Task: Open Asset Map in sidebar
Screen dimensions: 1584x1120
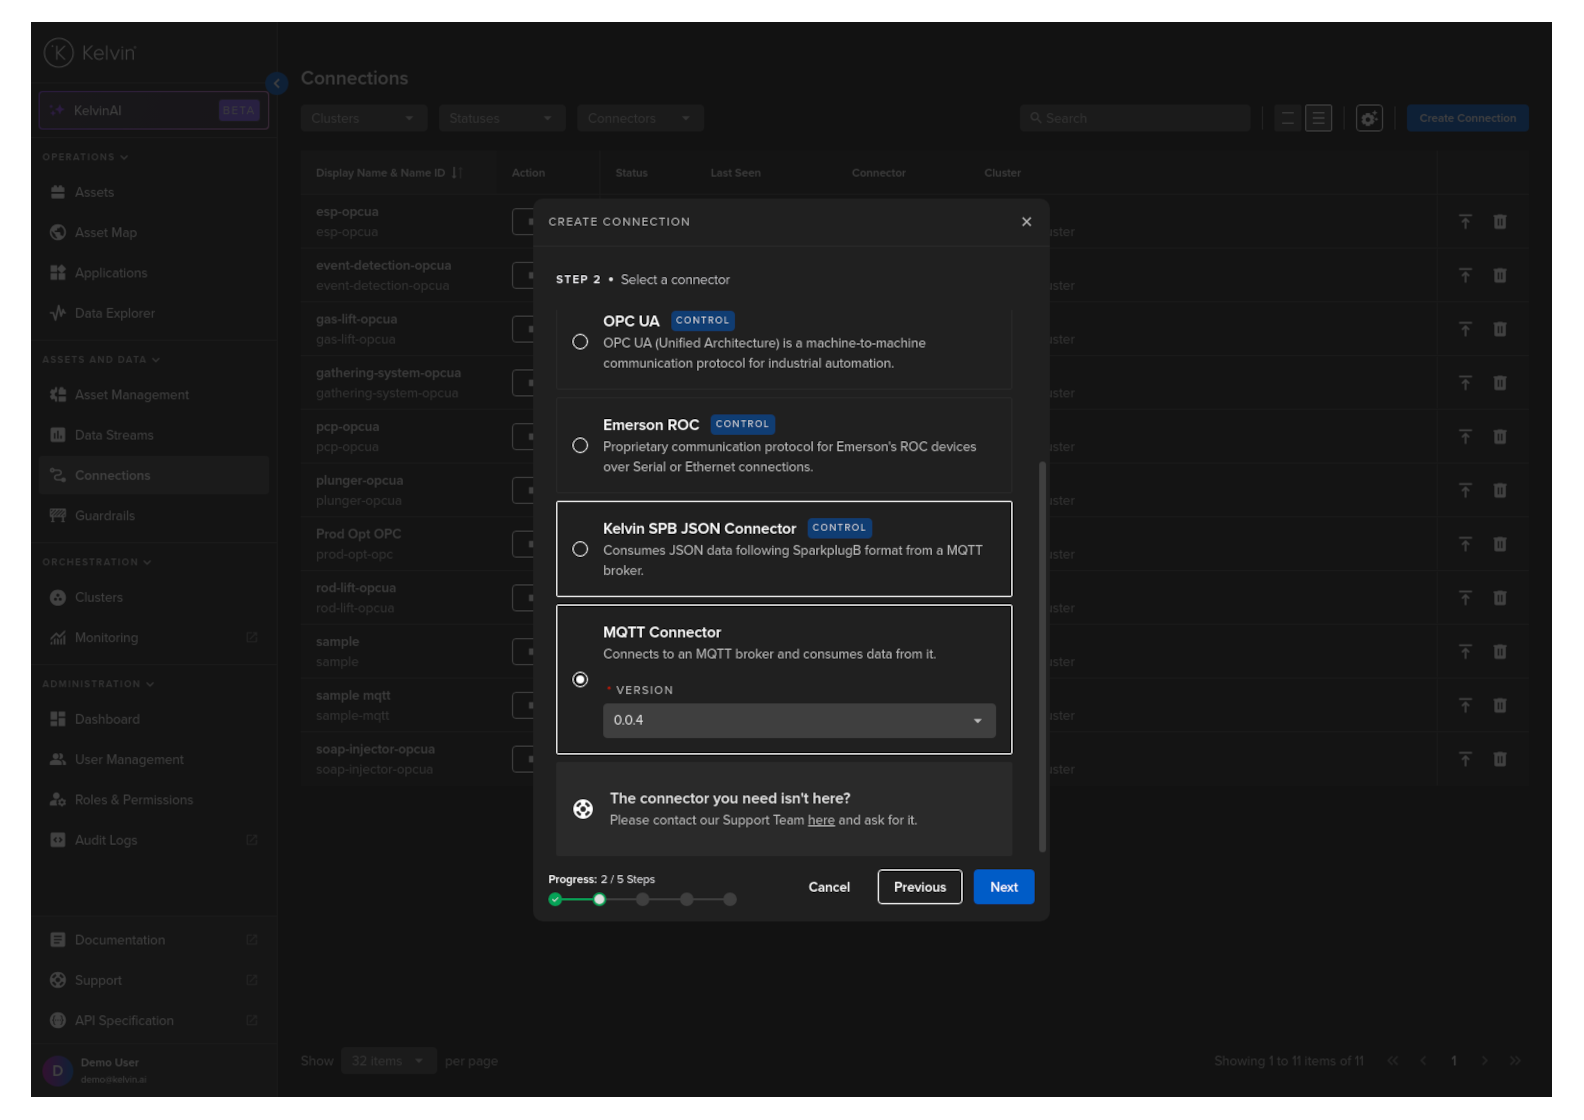Action: coord(106,233)
